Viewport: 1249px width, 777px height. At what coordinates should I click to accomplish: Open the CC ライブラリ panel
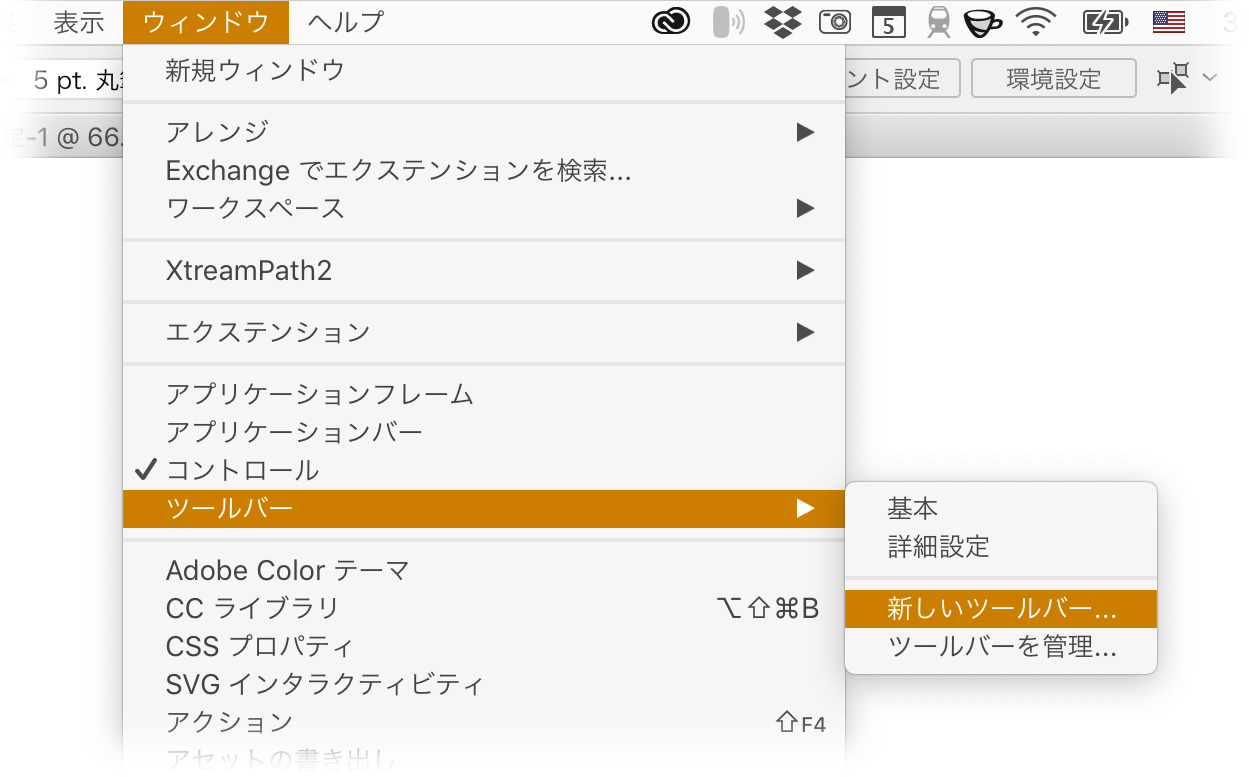tap(484, 609)
